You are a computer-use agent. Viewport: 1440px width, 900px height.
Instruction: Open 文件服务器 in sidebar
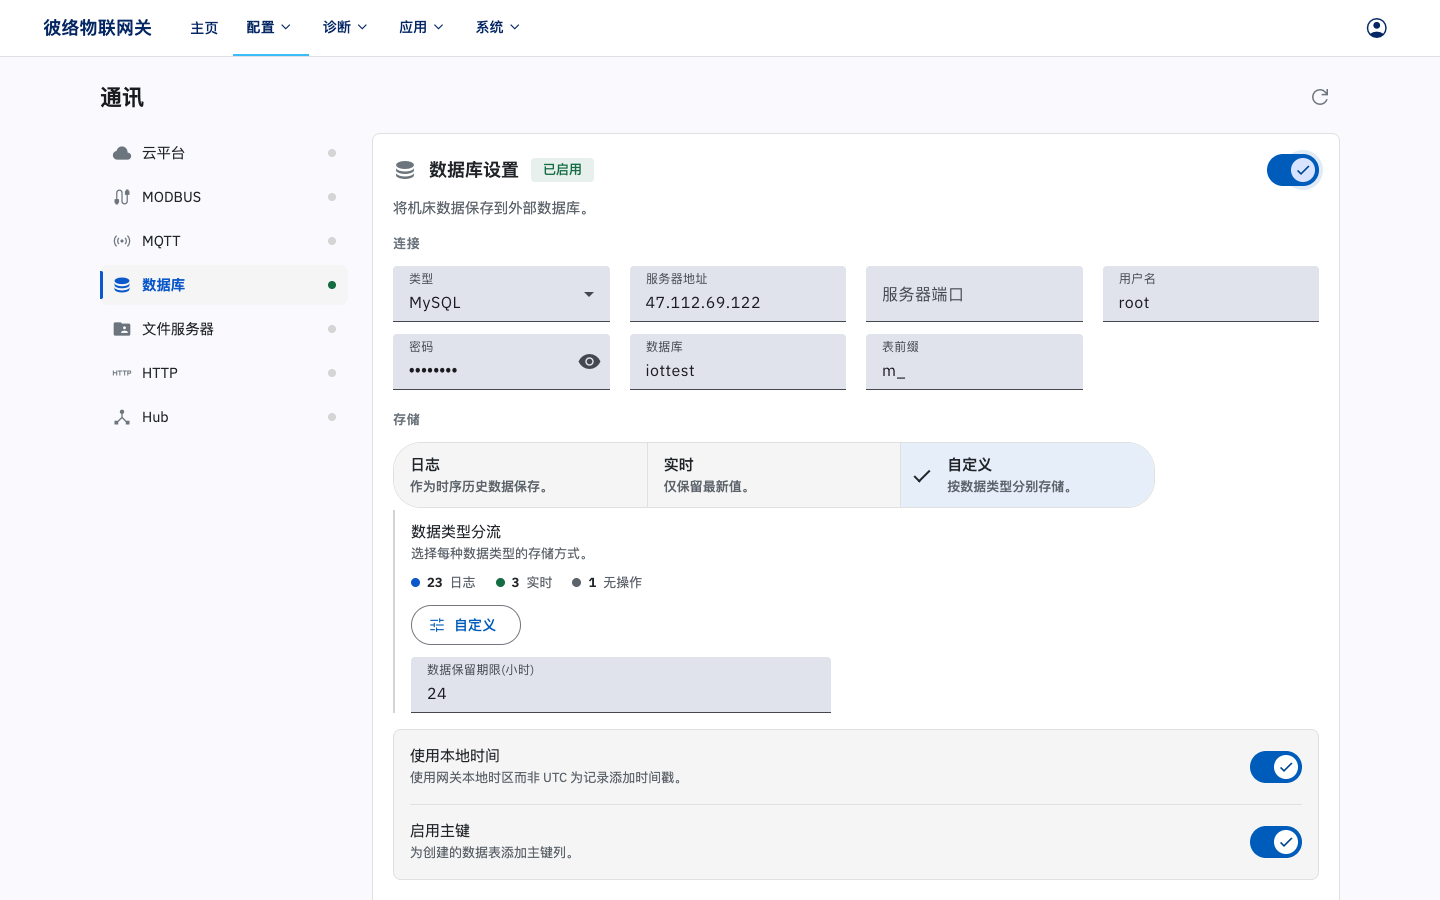point(224,329)
